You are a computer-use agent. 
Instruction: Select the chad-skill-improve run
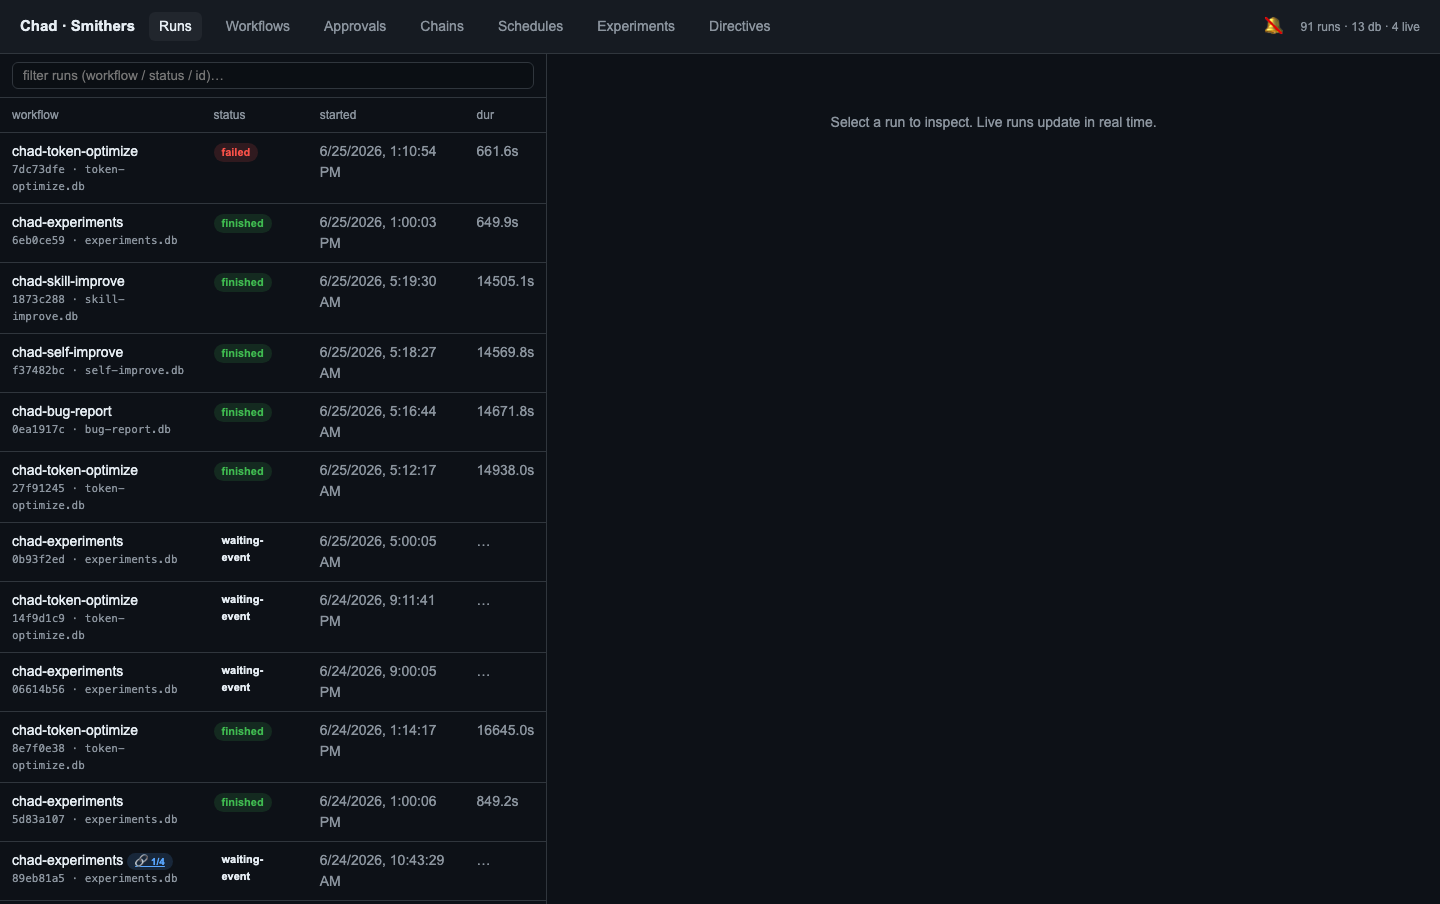click(273, 298)
